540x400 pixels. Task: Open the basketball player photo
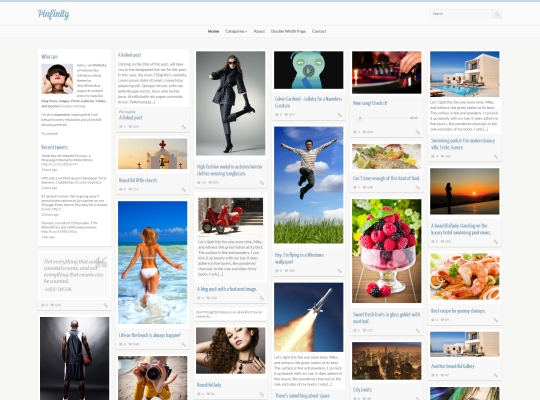(74, 358)
